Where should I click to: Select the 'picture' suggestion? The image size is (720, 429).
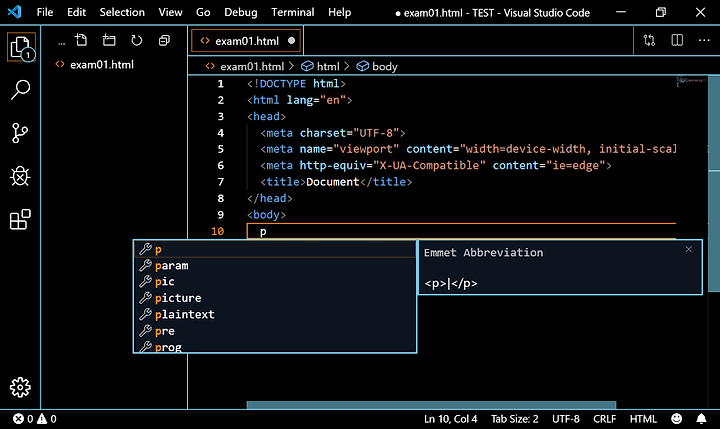pyautogui.click(x=275, y=298)
